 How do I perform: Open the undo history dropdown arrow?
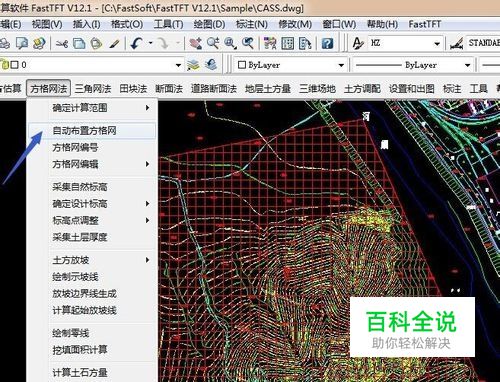click(151, 43)
